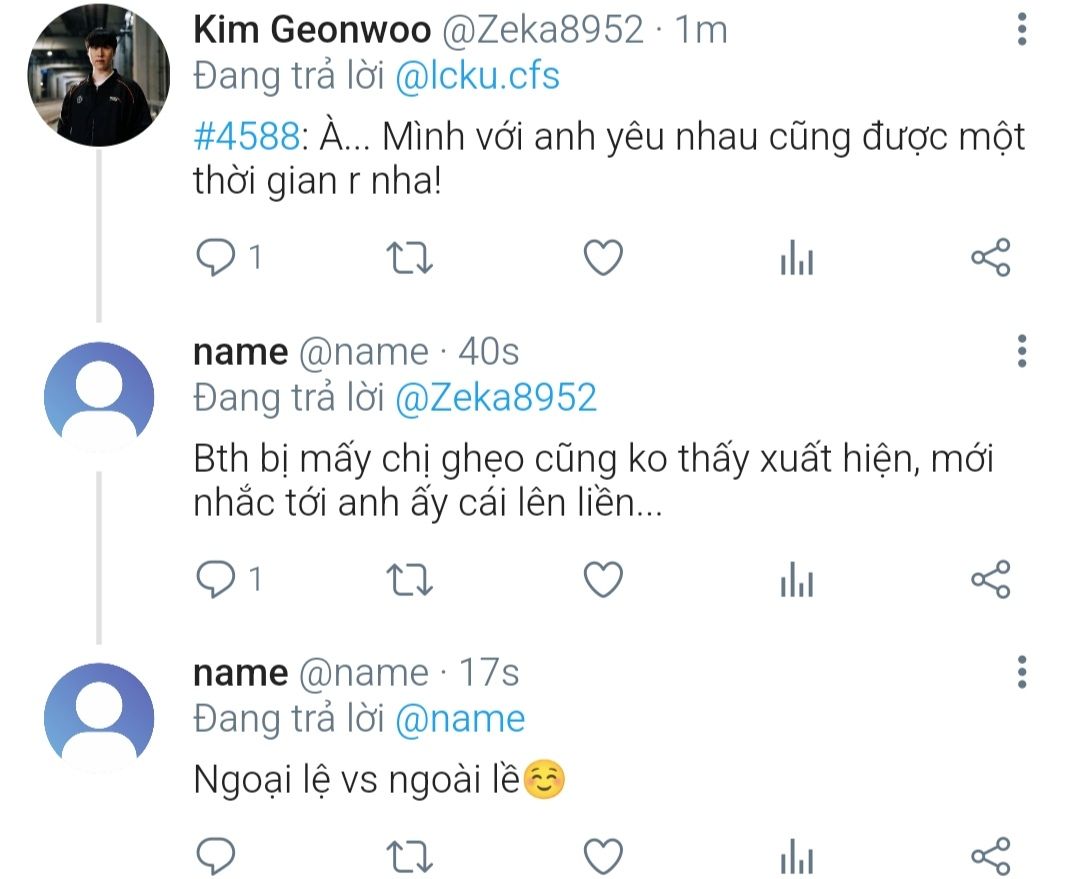Reply to the "Ngoại lệ vs ngoài lề" tweet
This screenshot has height=879, width=1080.
(x=214, y=857)
